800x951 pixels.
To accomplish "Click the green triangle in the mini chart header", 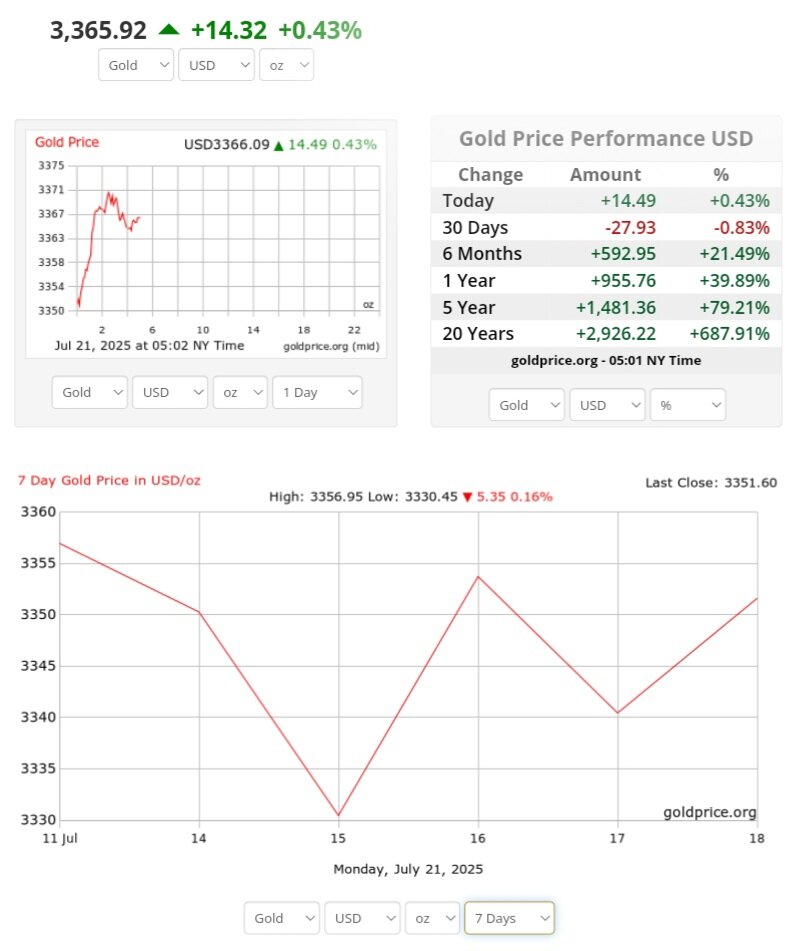I will coord(278,145).
